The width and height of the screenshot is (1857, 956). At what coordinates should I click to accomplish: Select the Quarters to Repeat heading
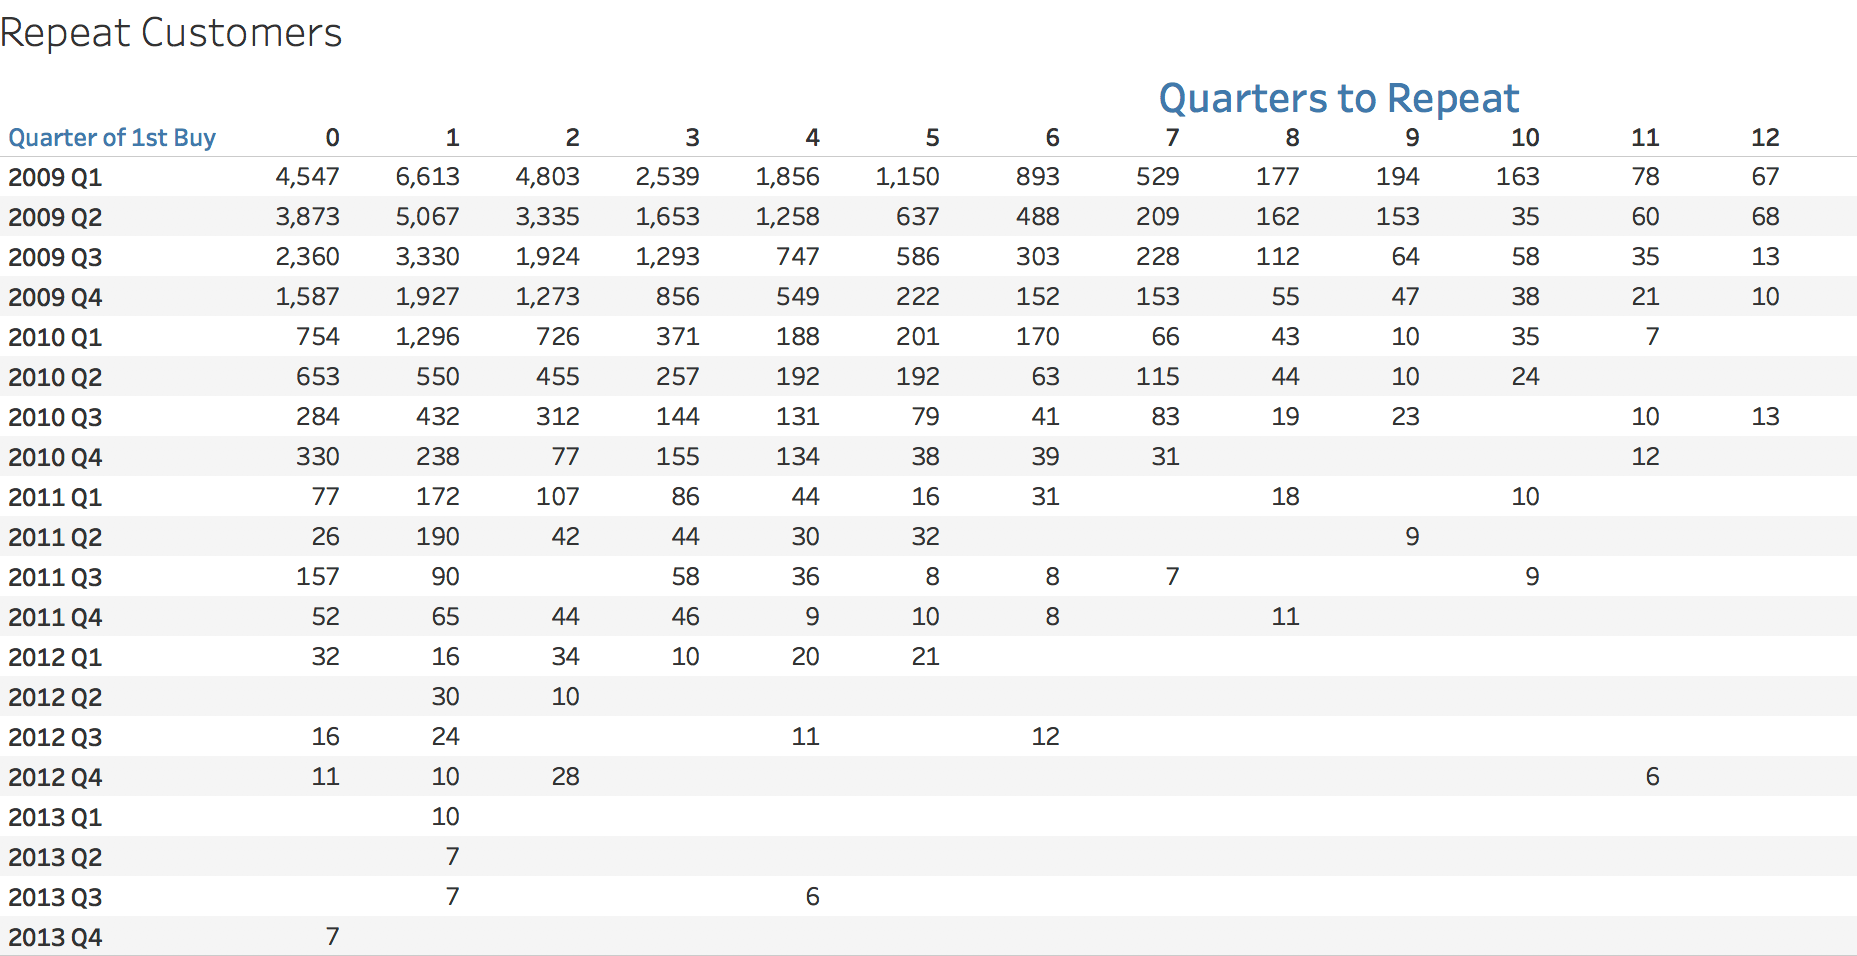click(1339, 98)
